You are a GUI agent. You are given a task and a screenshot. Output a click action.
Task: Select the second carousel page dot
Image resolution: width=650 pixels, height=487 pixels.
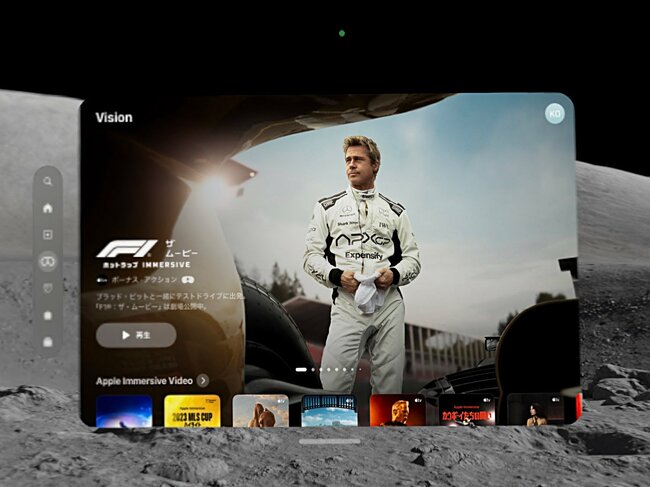[x=313, y=369]
